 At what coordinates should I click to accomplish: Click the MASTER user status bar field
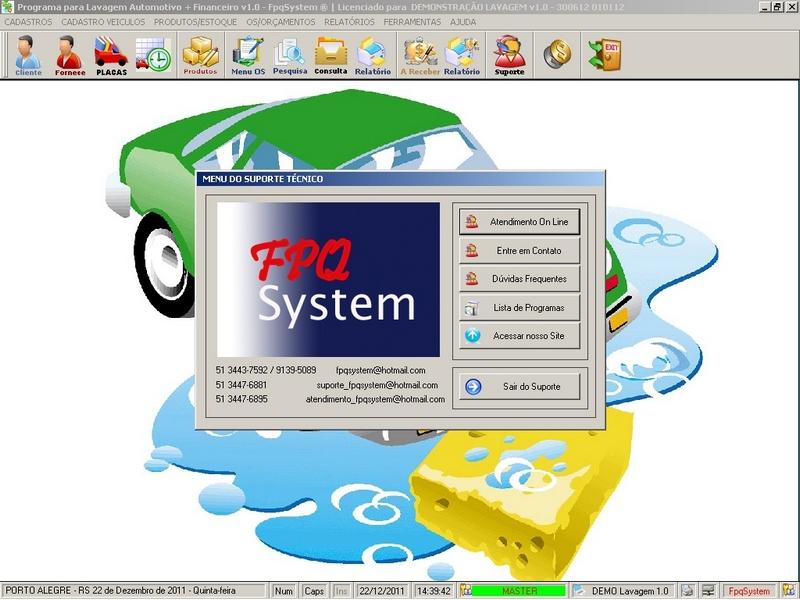(x=519, y=591)
